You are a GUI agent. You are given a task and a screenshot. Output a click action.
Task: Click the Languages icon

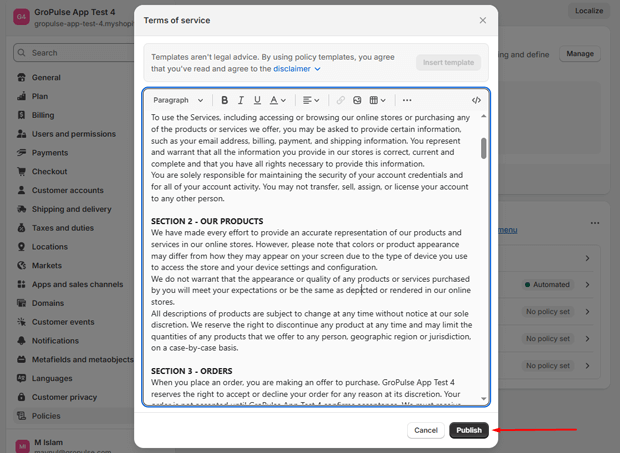tap(22, 378)
